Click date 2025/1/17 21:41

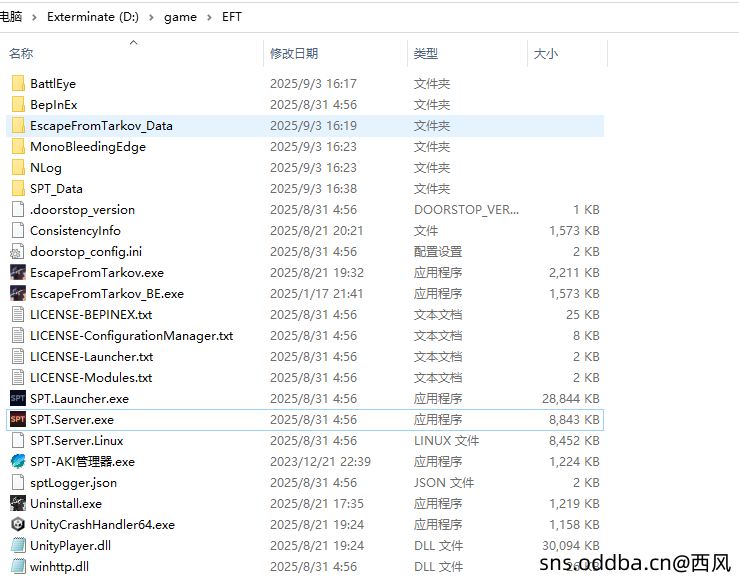pyautogui.click(x=317, y=294)
